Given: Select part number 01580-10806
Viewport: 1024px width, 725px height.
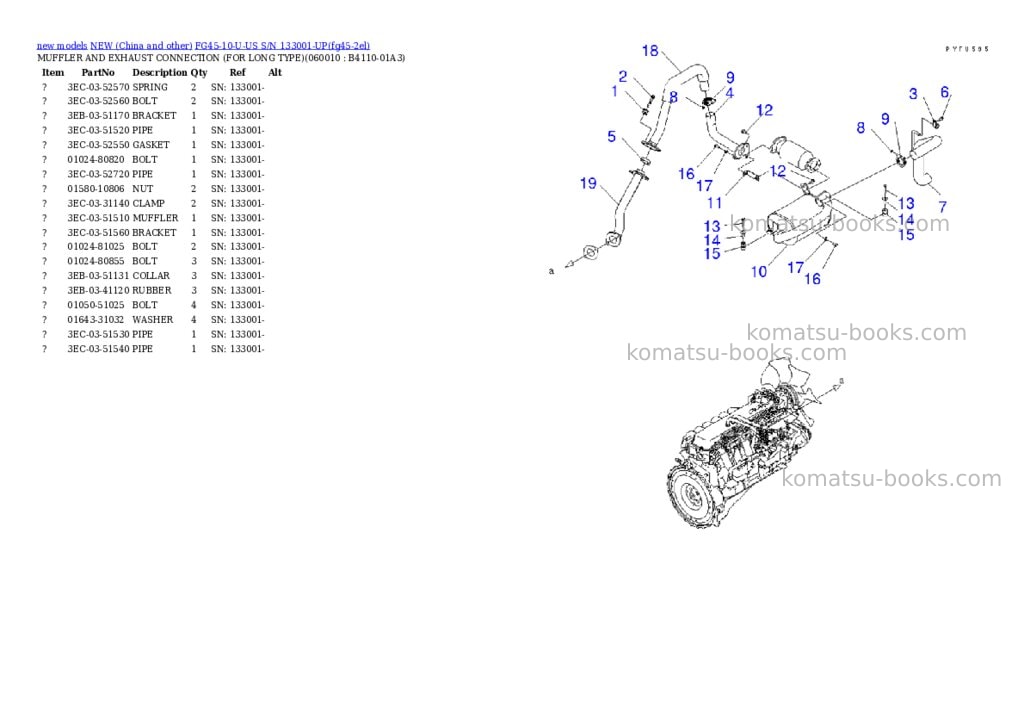Looking at the screenshot, I should (96, 189).
